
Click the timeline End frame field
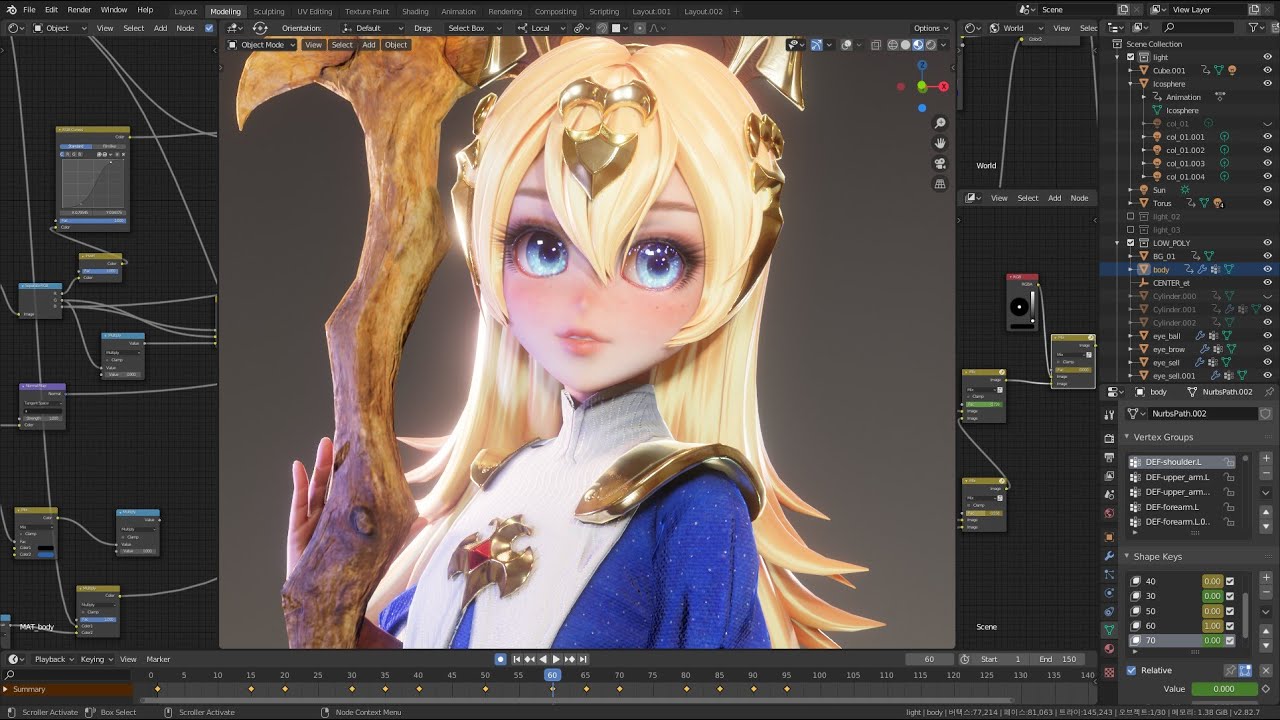click(x=1059, y=659)
